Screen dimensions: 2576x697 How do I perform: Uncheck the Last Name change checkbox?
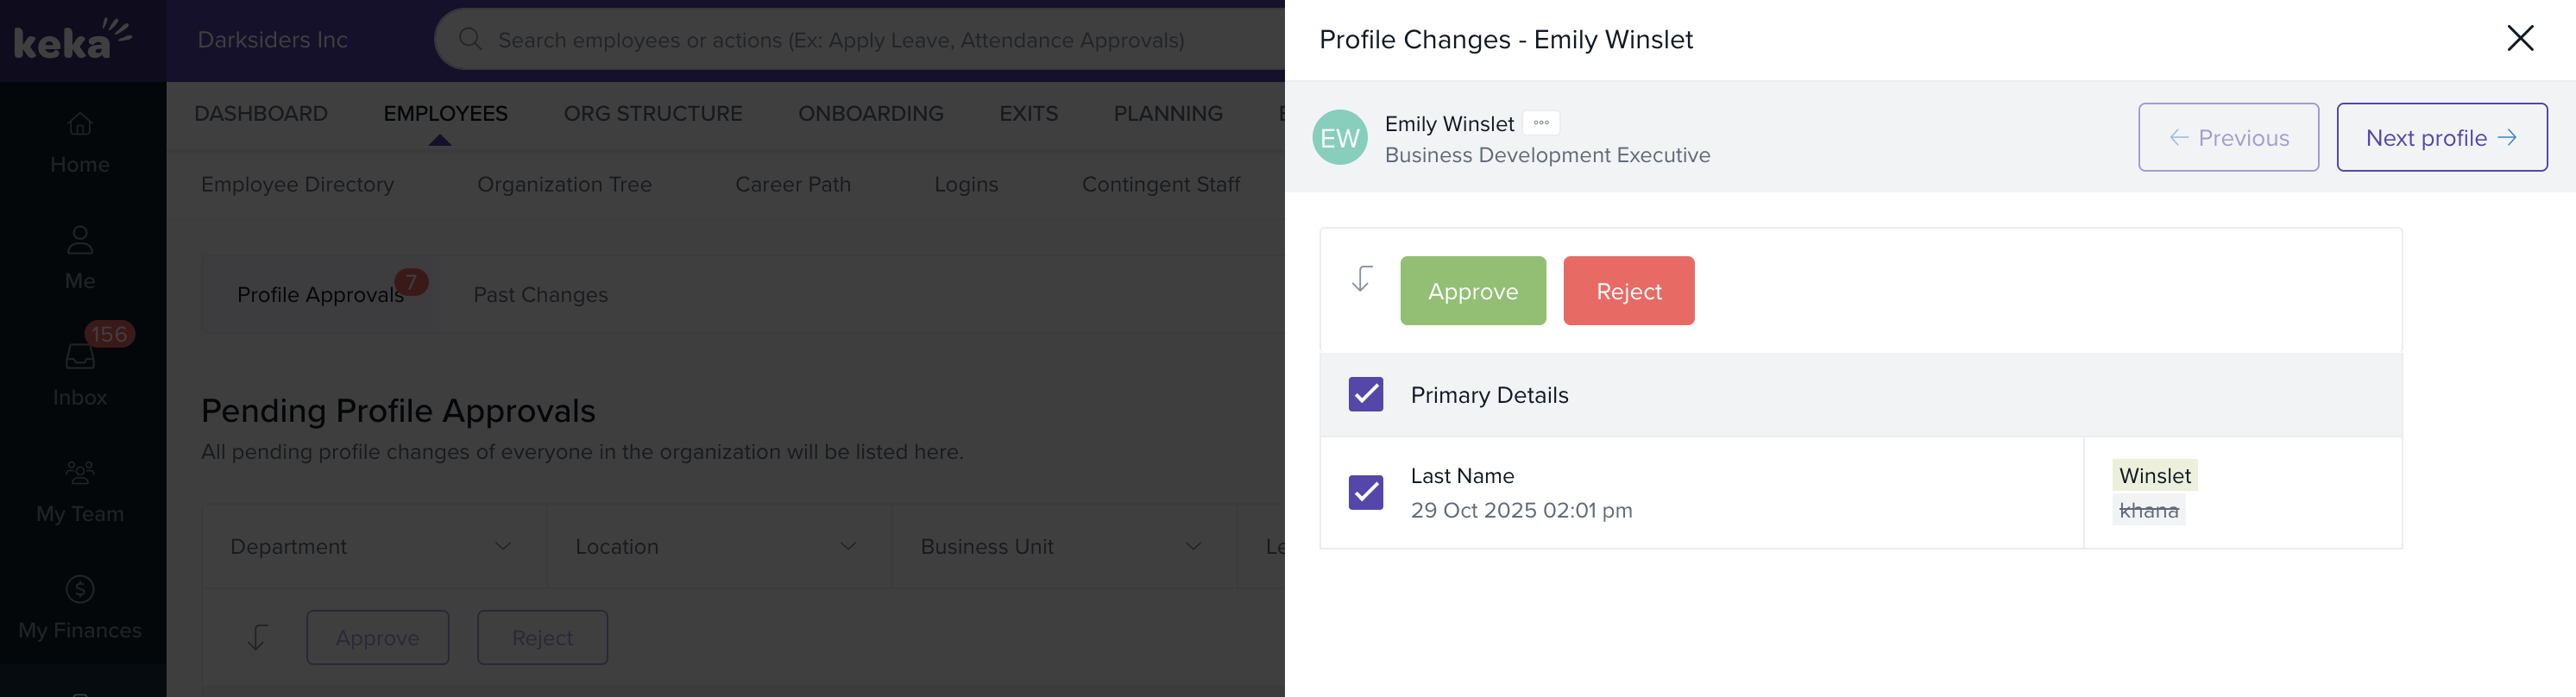click(1366, 492)
